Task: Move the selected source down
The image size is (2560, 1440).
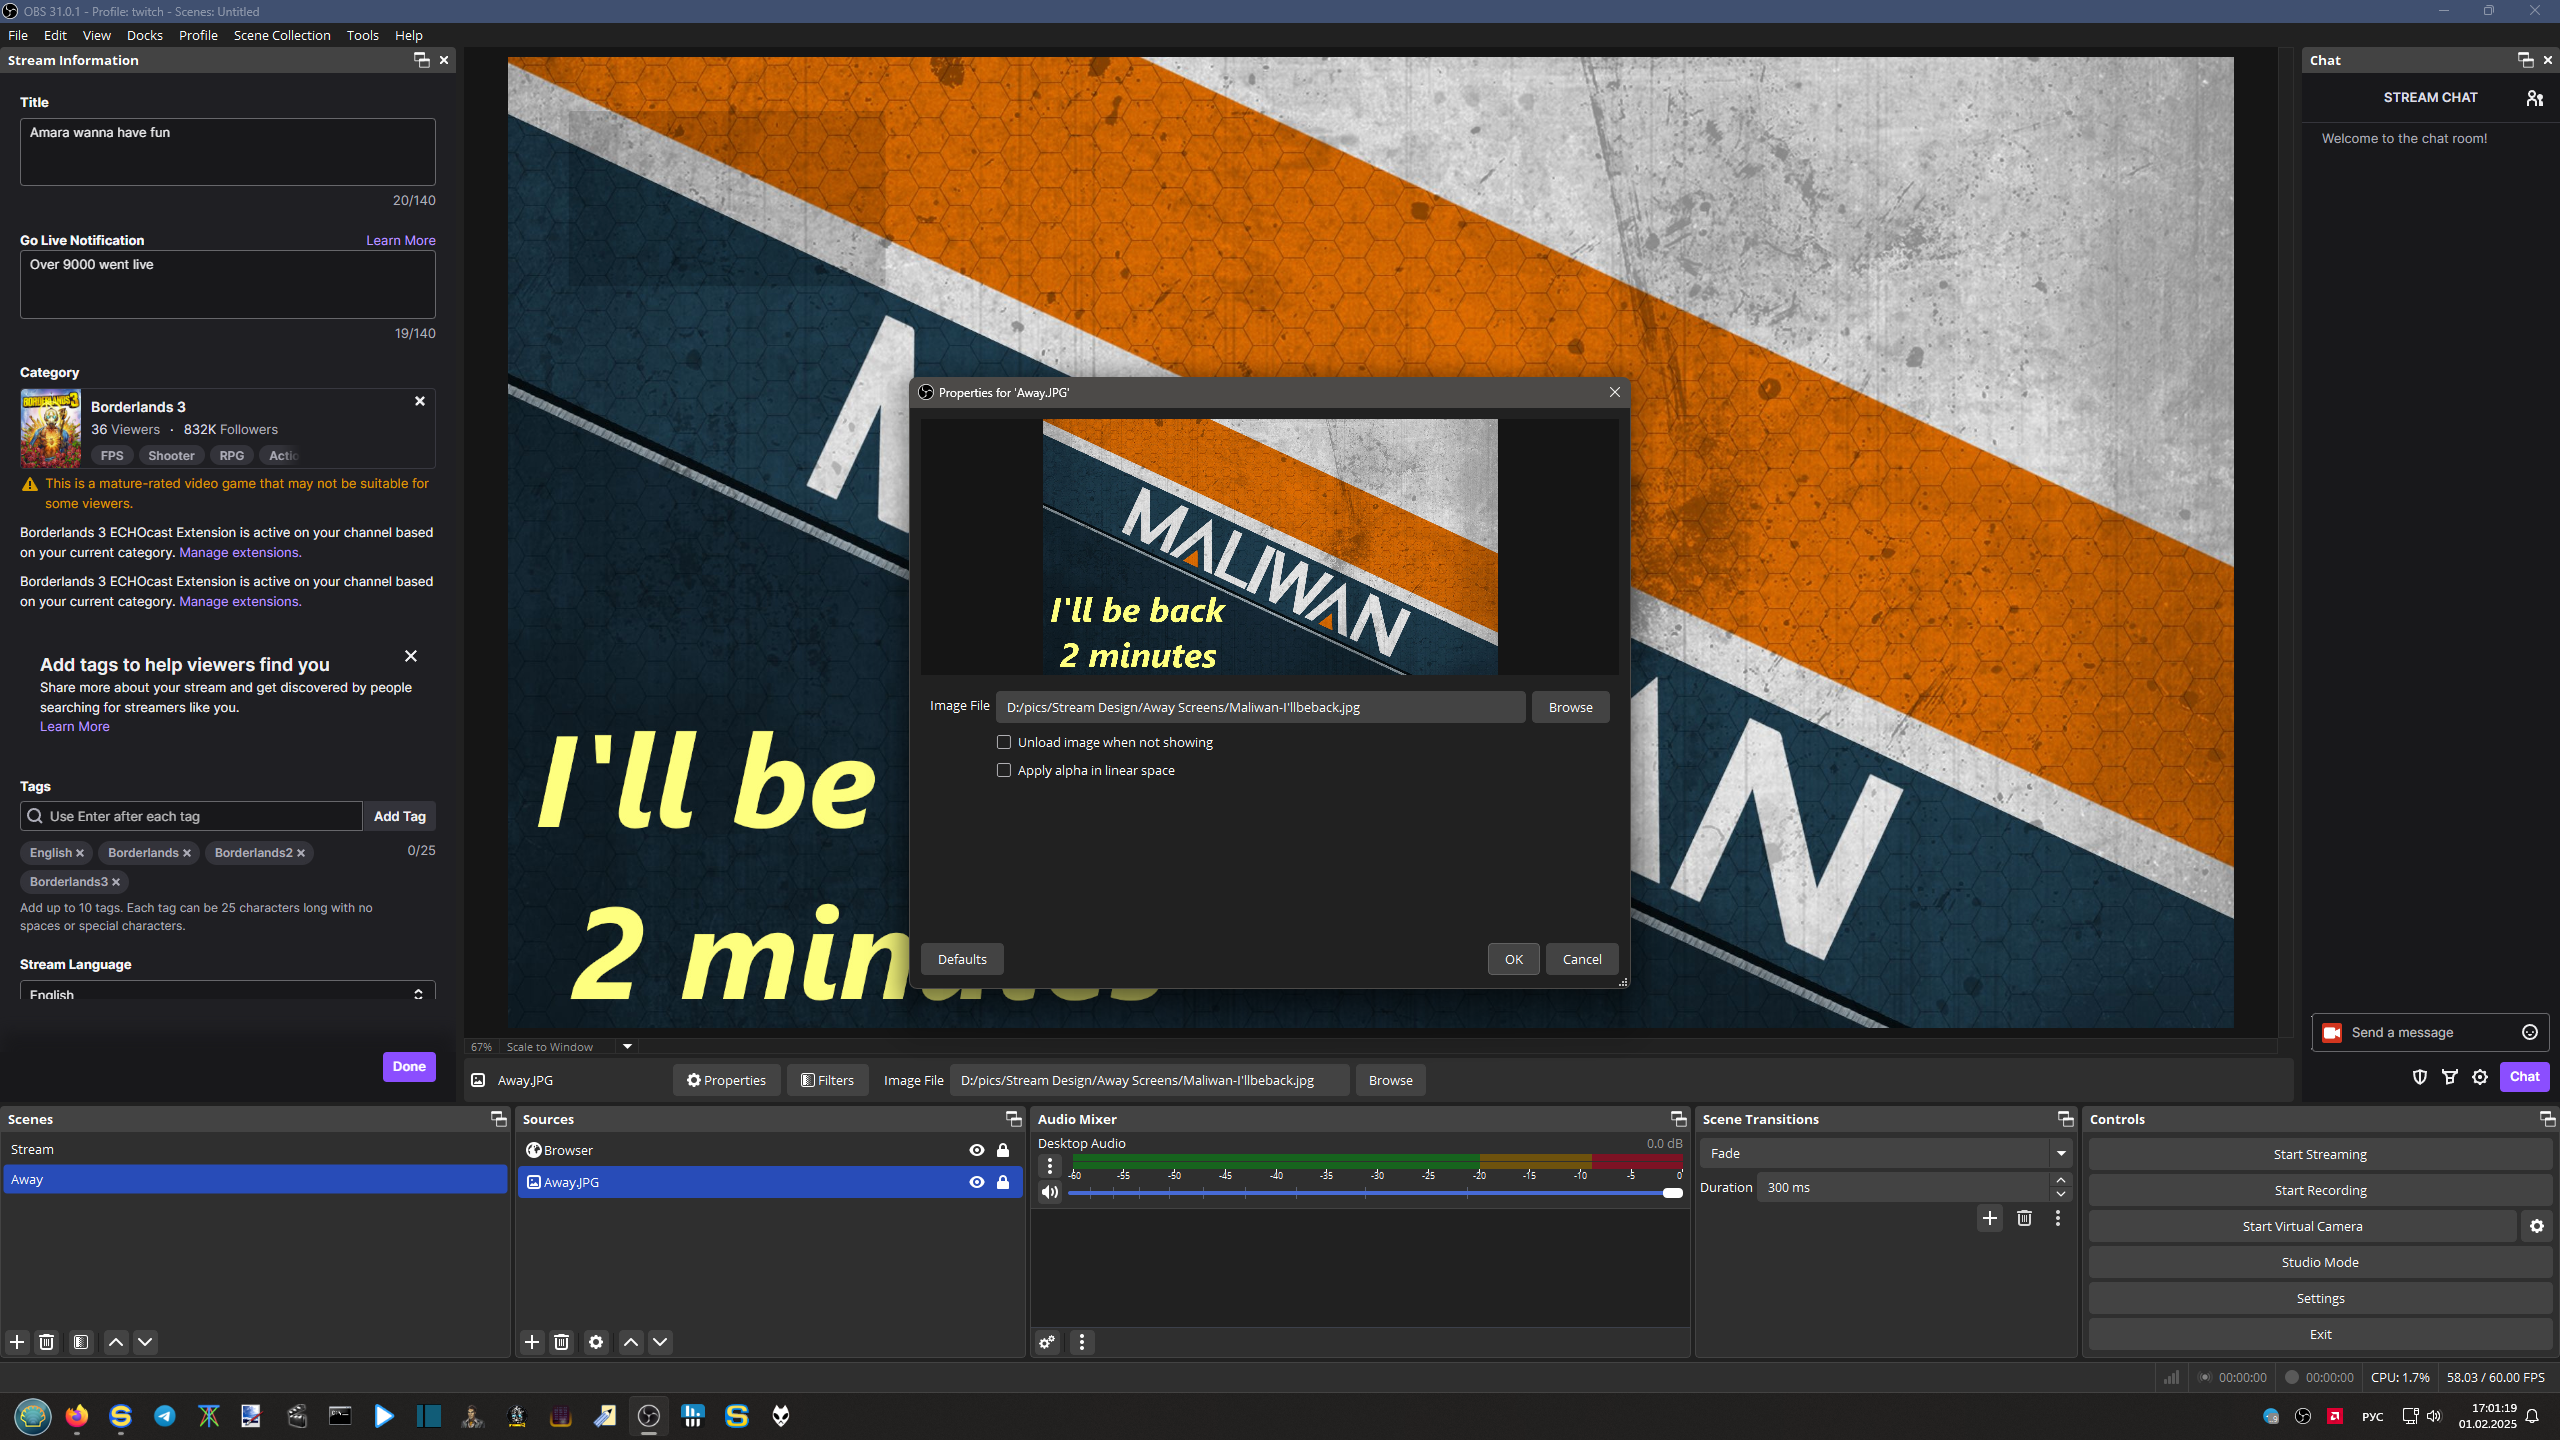Action: pyautogui.click(x=660, y=1342)
